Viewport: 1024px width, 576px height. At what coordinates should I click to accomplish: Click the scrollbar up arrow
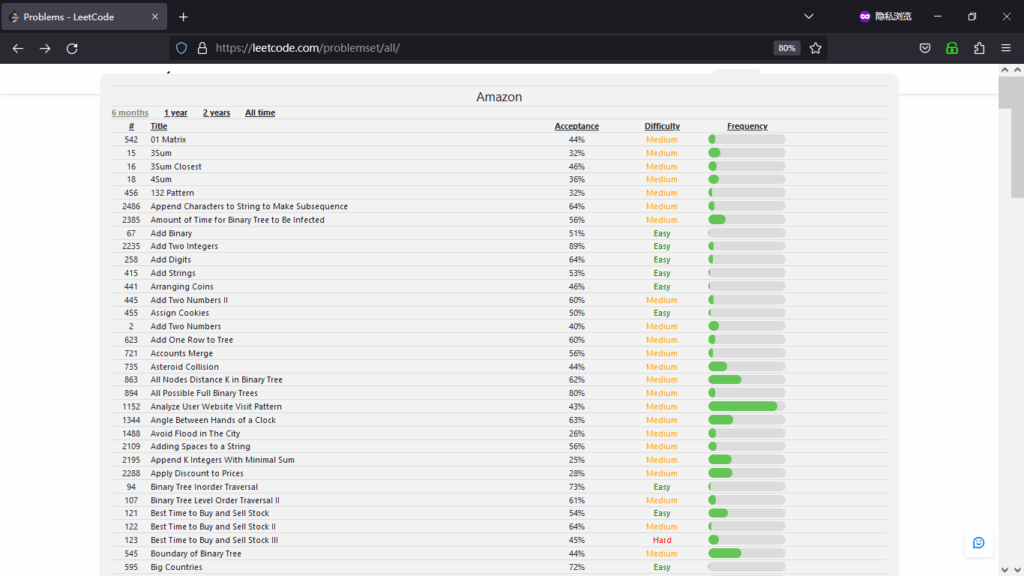tap(1017, 70)
